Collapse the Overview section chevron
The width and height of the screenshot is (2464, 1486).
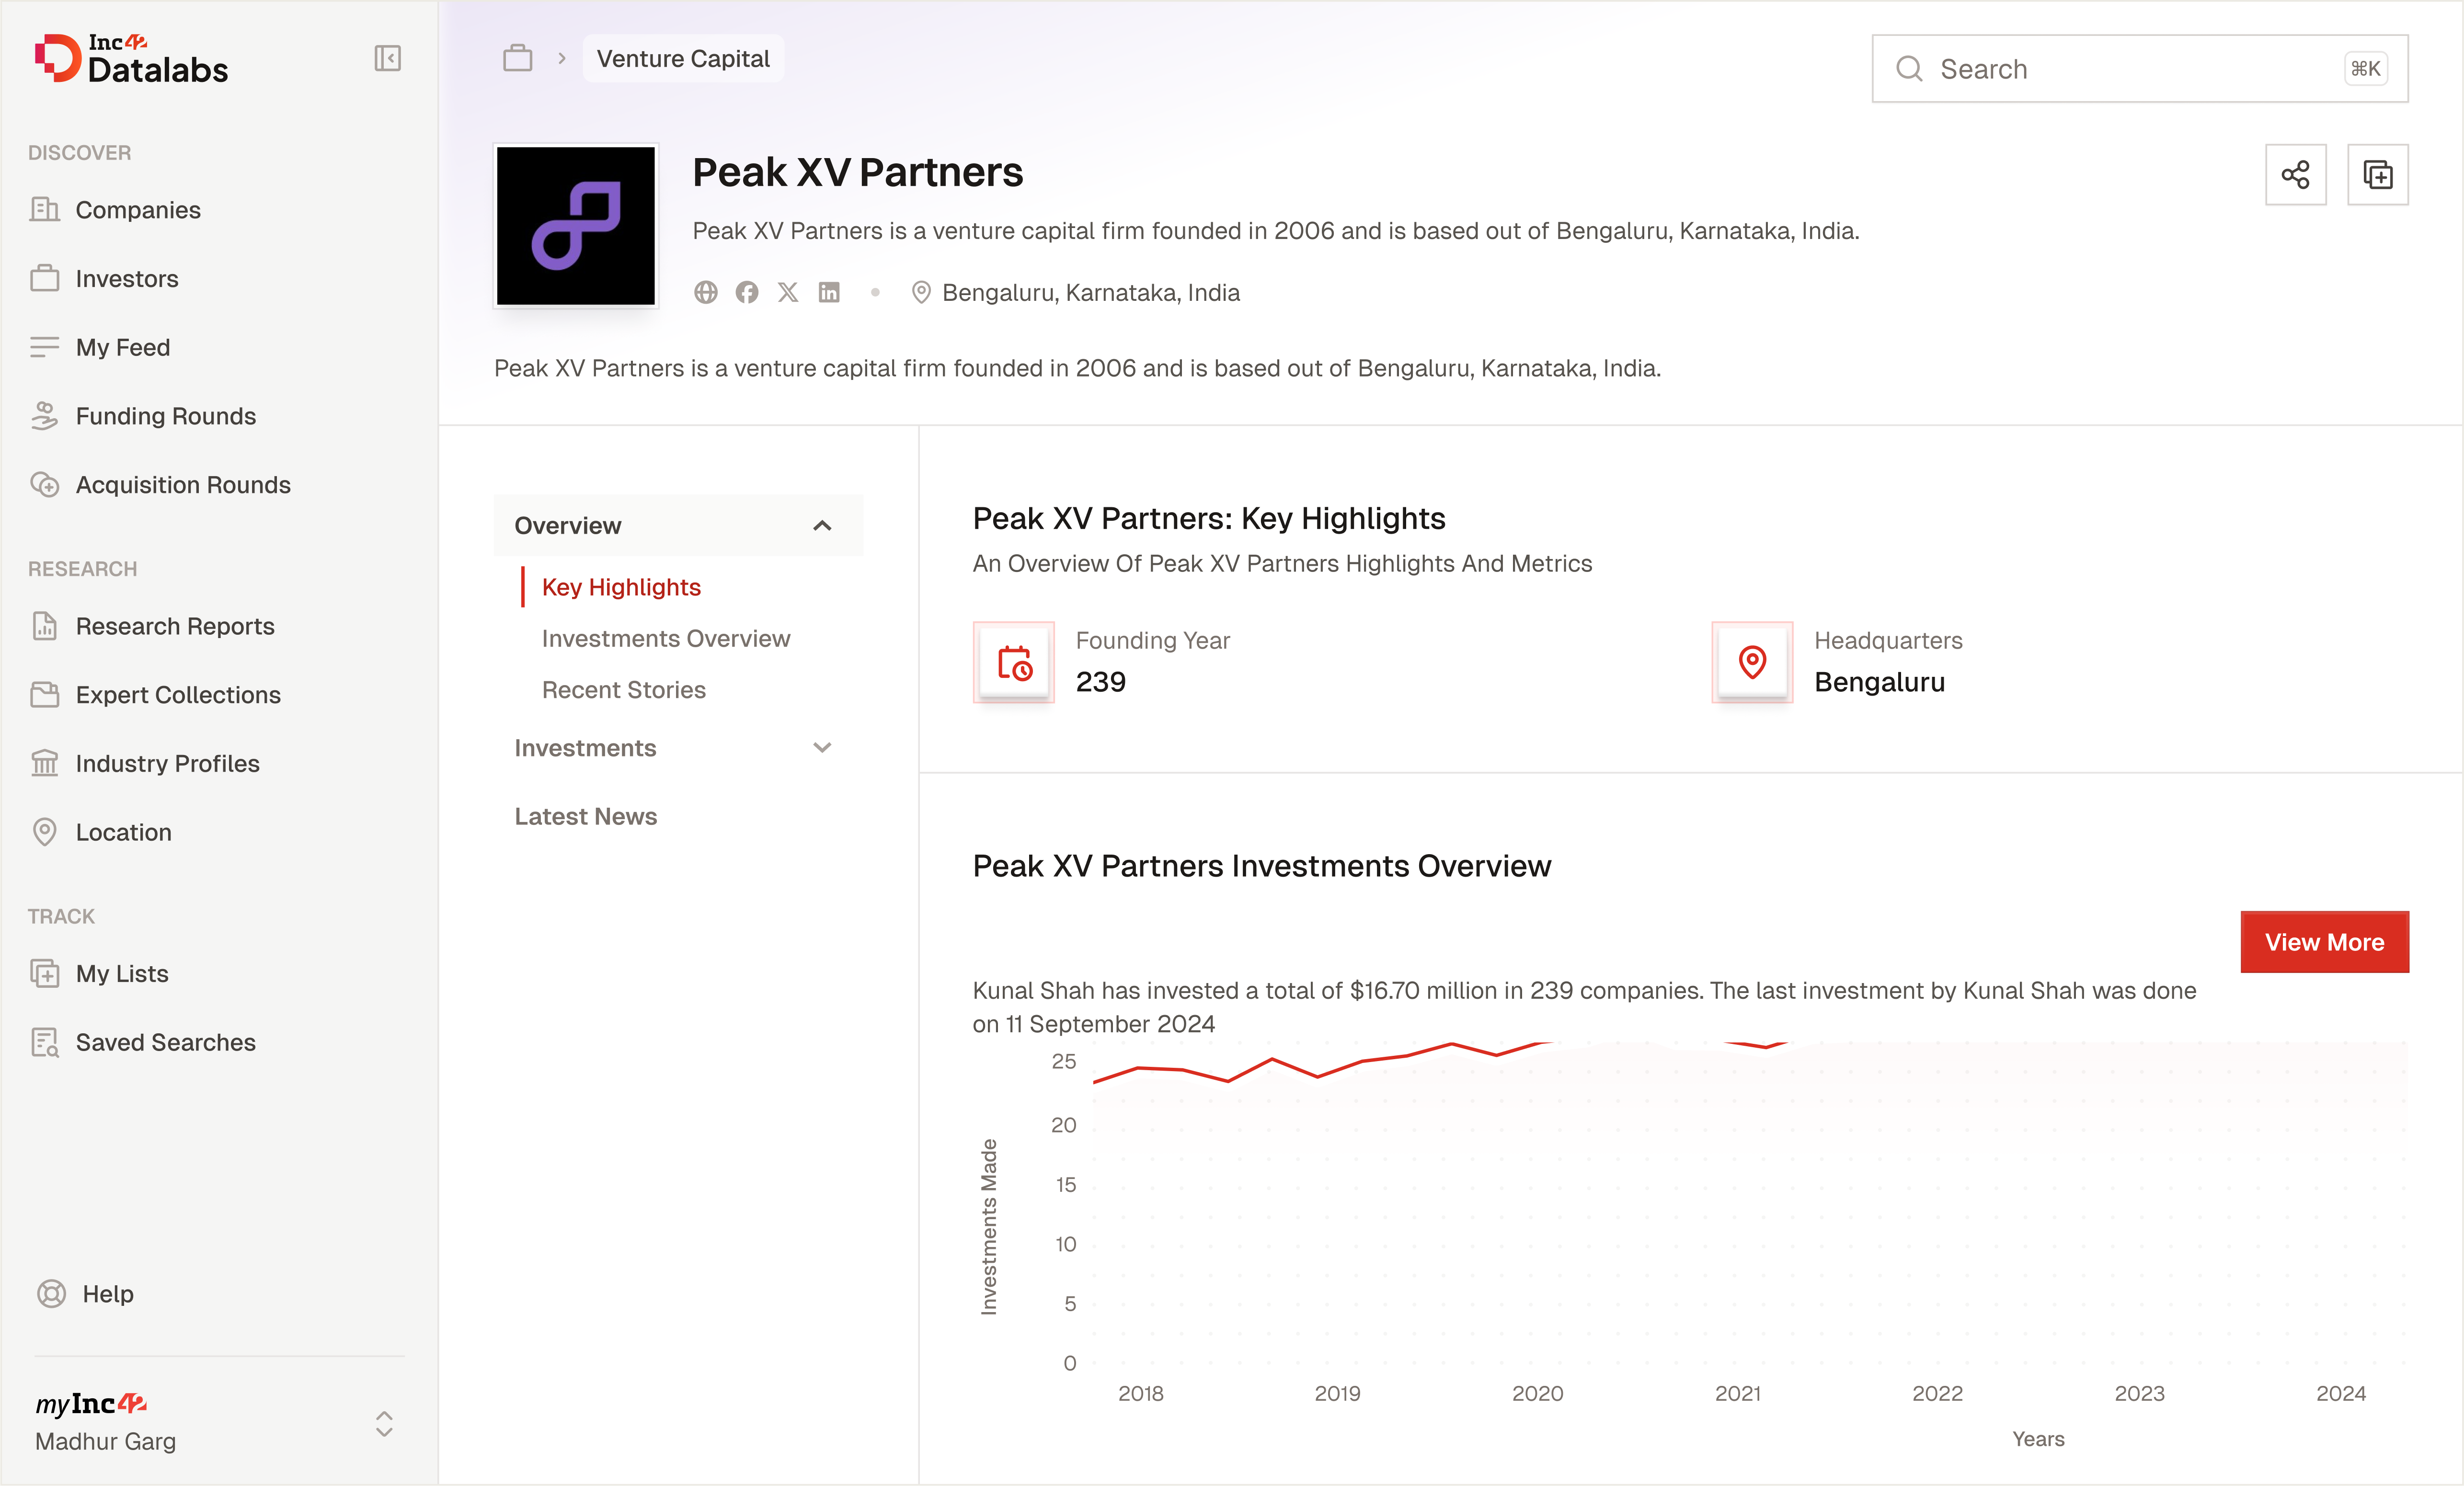tap(822, 526)
